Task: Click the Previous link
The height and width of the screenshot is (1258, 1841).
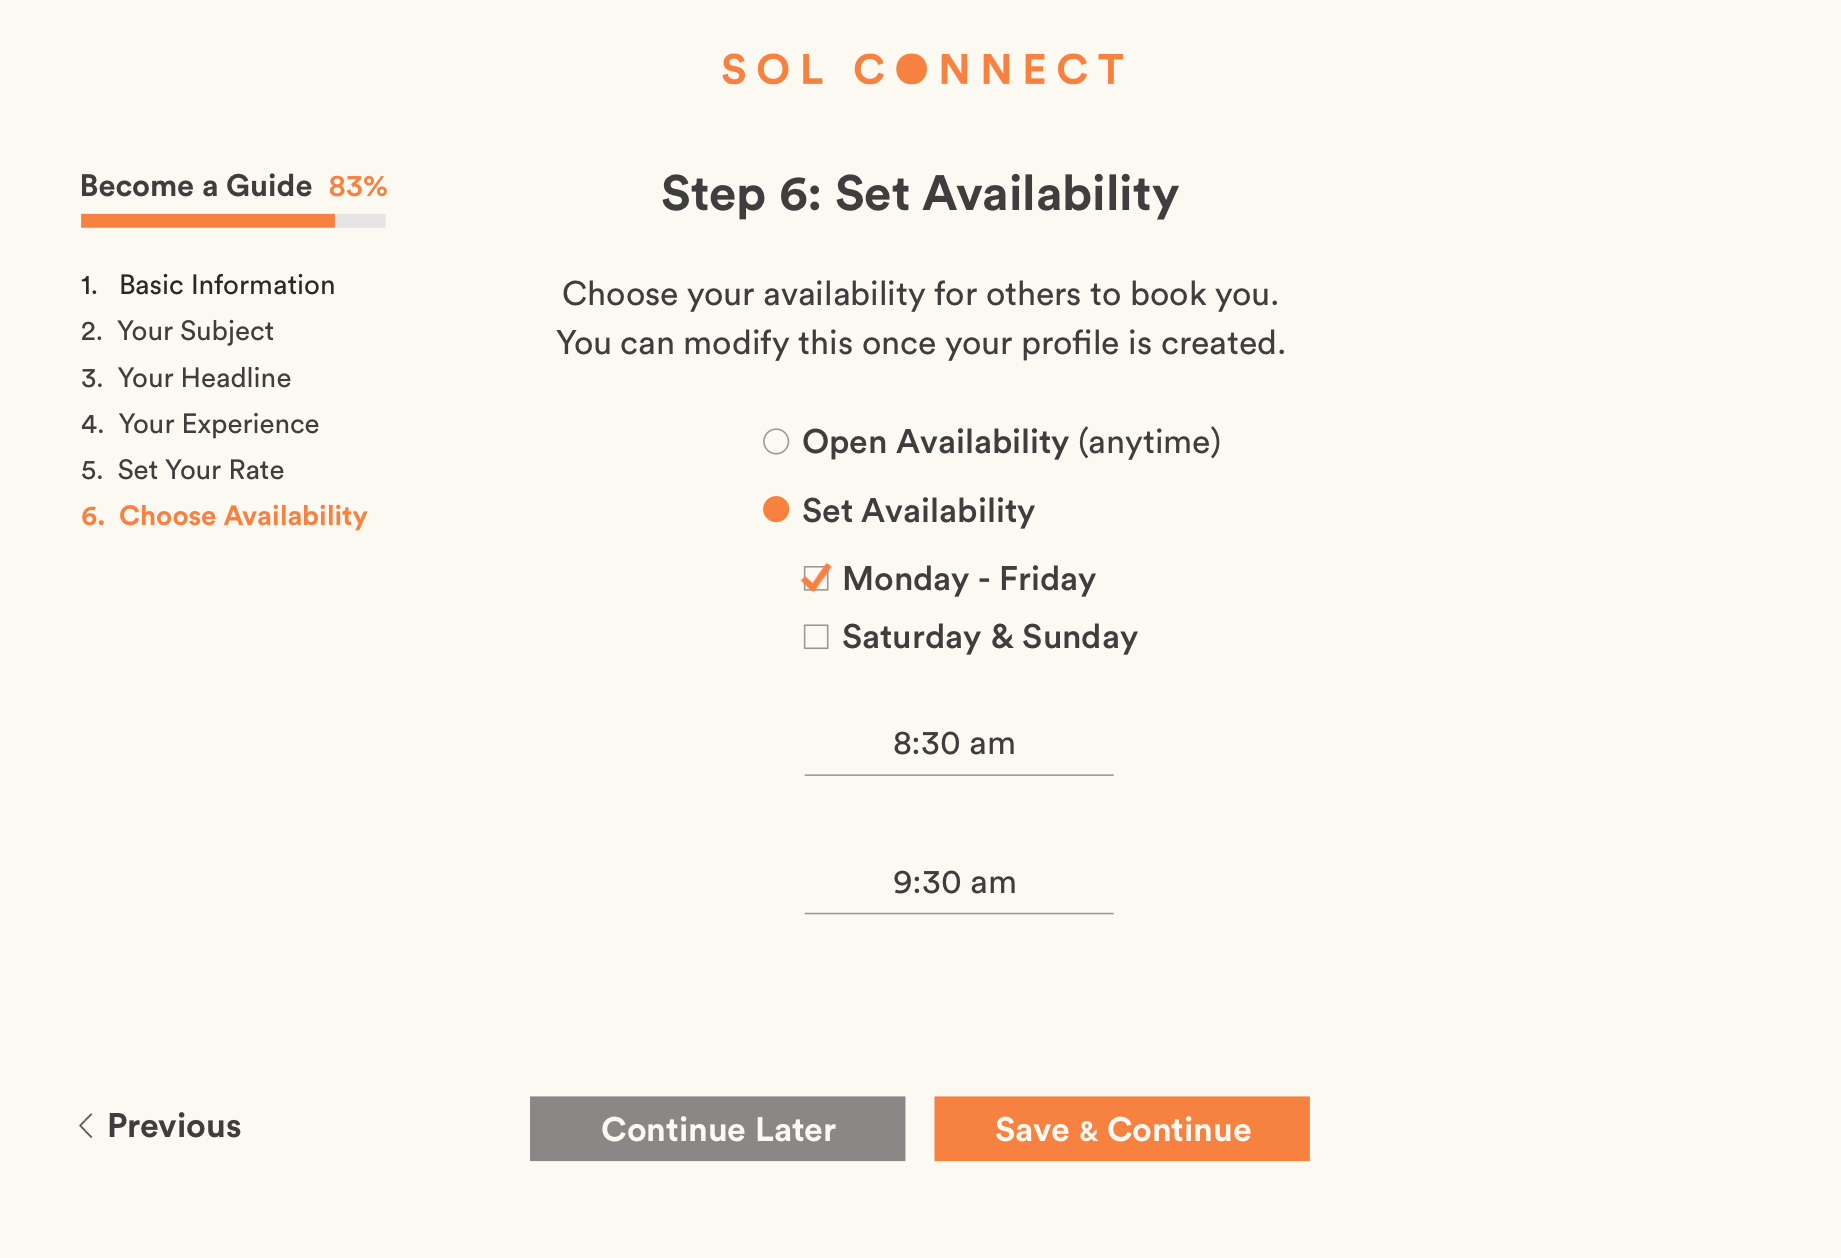Action: 174,1126
